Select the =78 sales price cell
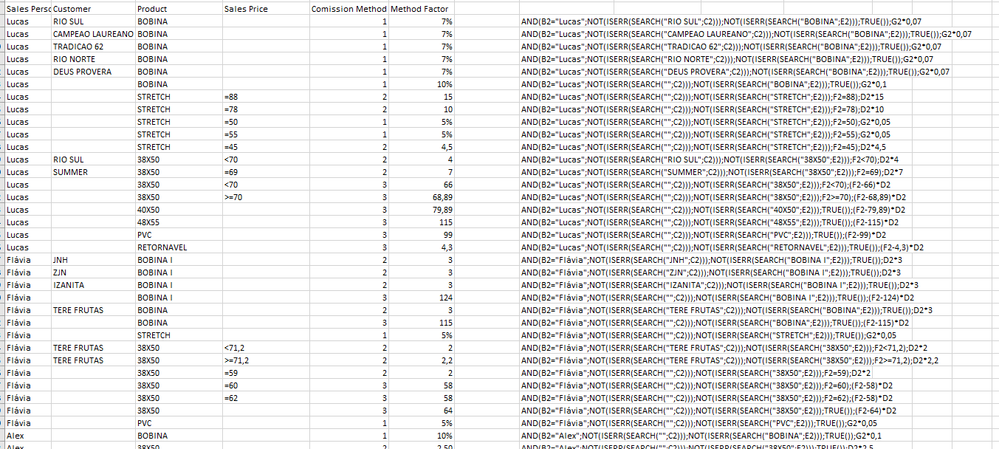The image size is (999, 449). tap(266, 110)
